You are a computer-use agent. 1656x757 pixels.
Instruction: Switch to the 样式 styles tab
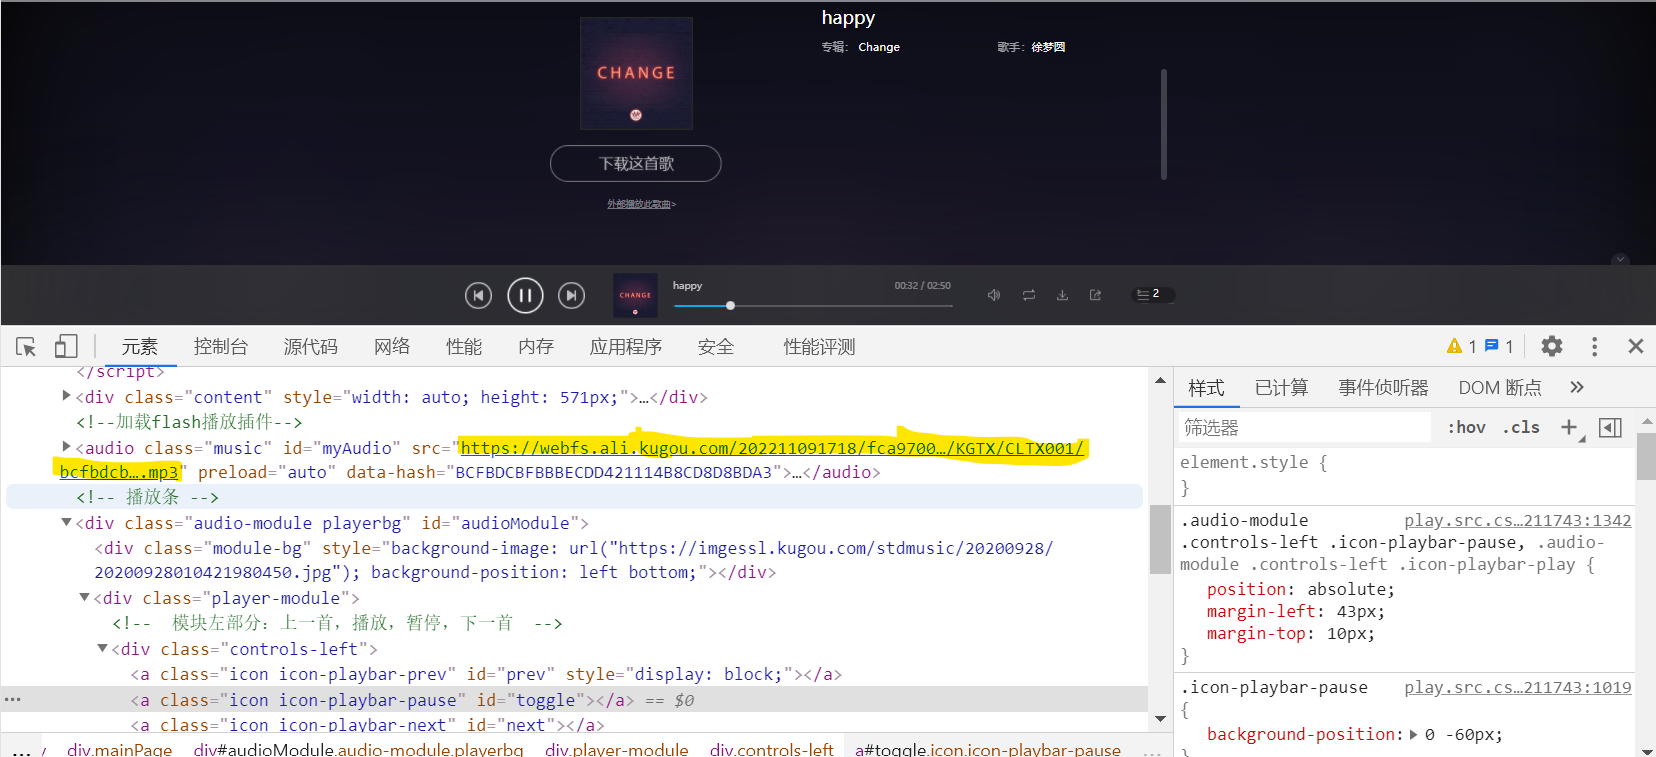pyautogui.click(x=1206, y=388)
